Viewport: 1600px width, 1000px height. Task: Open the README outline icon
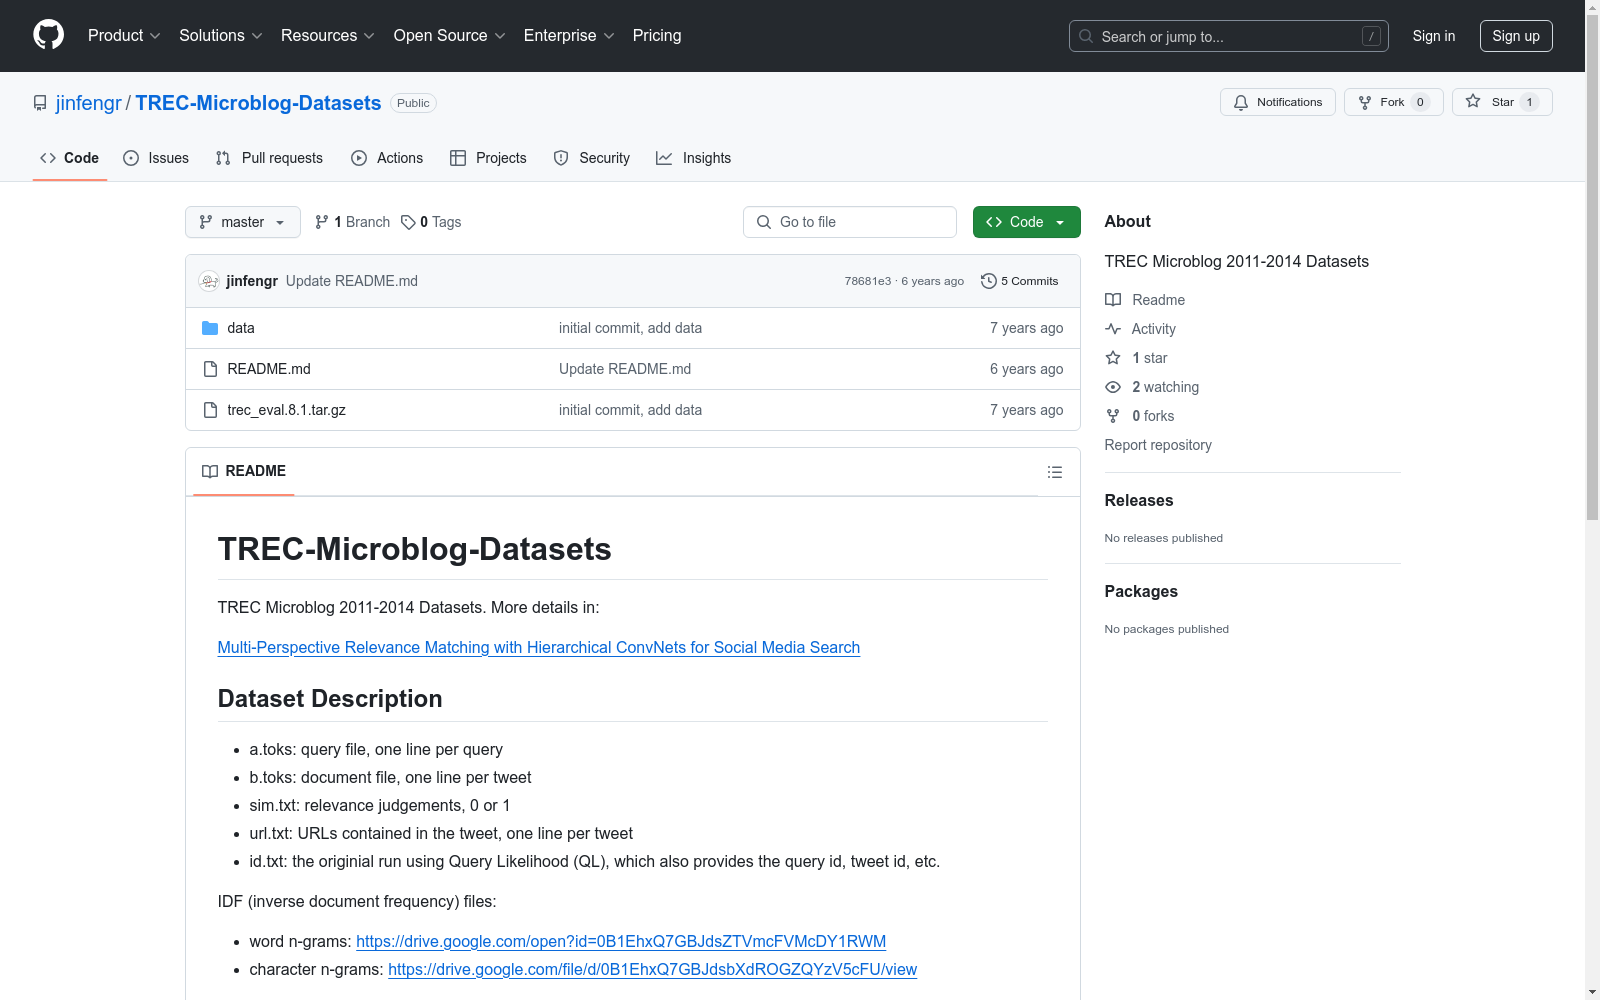point(1055,472)
